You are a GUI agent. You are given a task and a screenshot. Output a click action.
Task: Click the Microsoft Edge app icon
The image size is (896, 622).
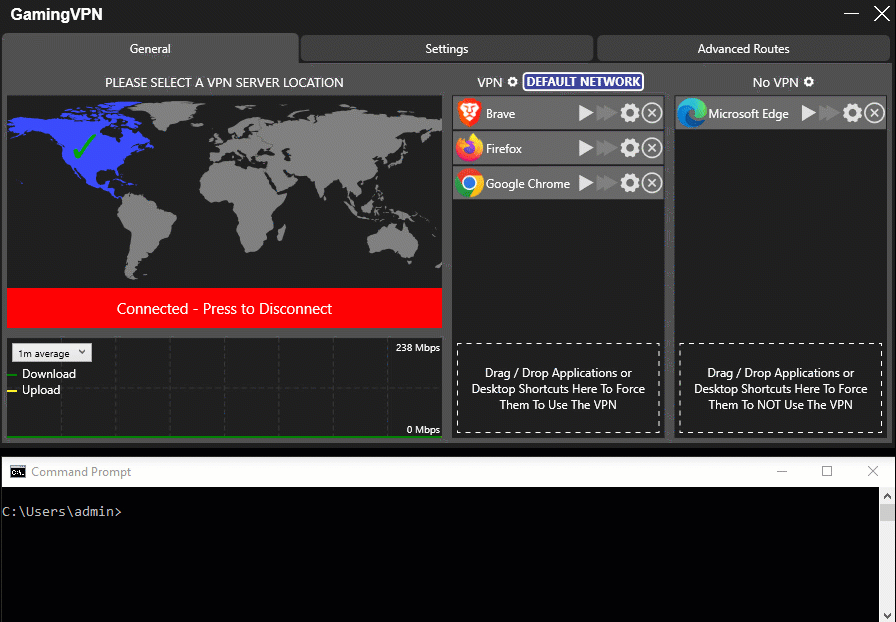[x=691, y=114]
